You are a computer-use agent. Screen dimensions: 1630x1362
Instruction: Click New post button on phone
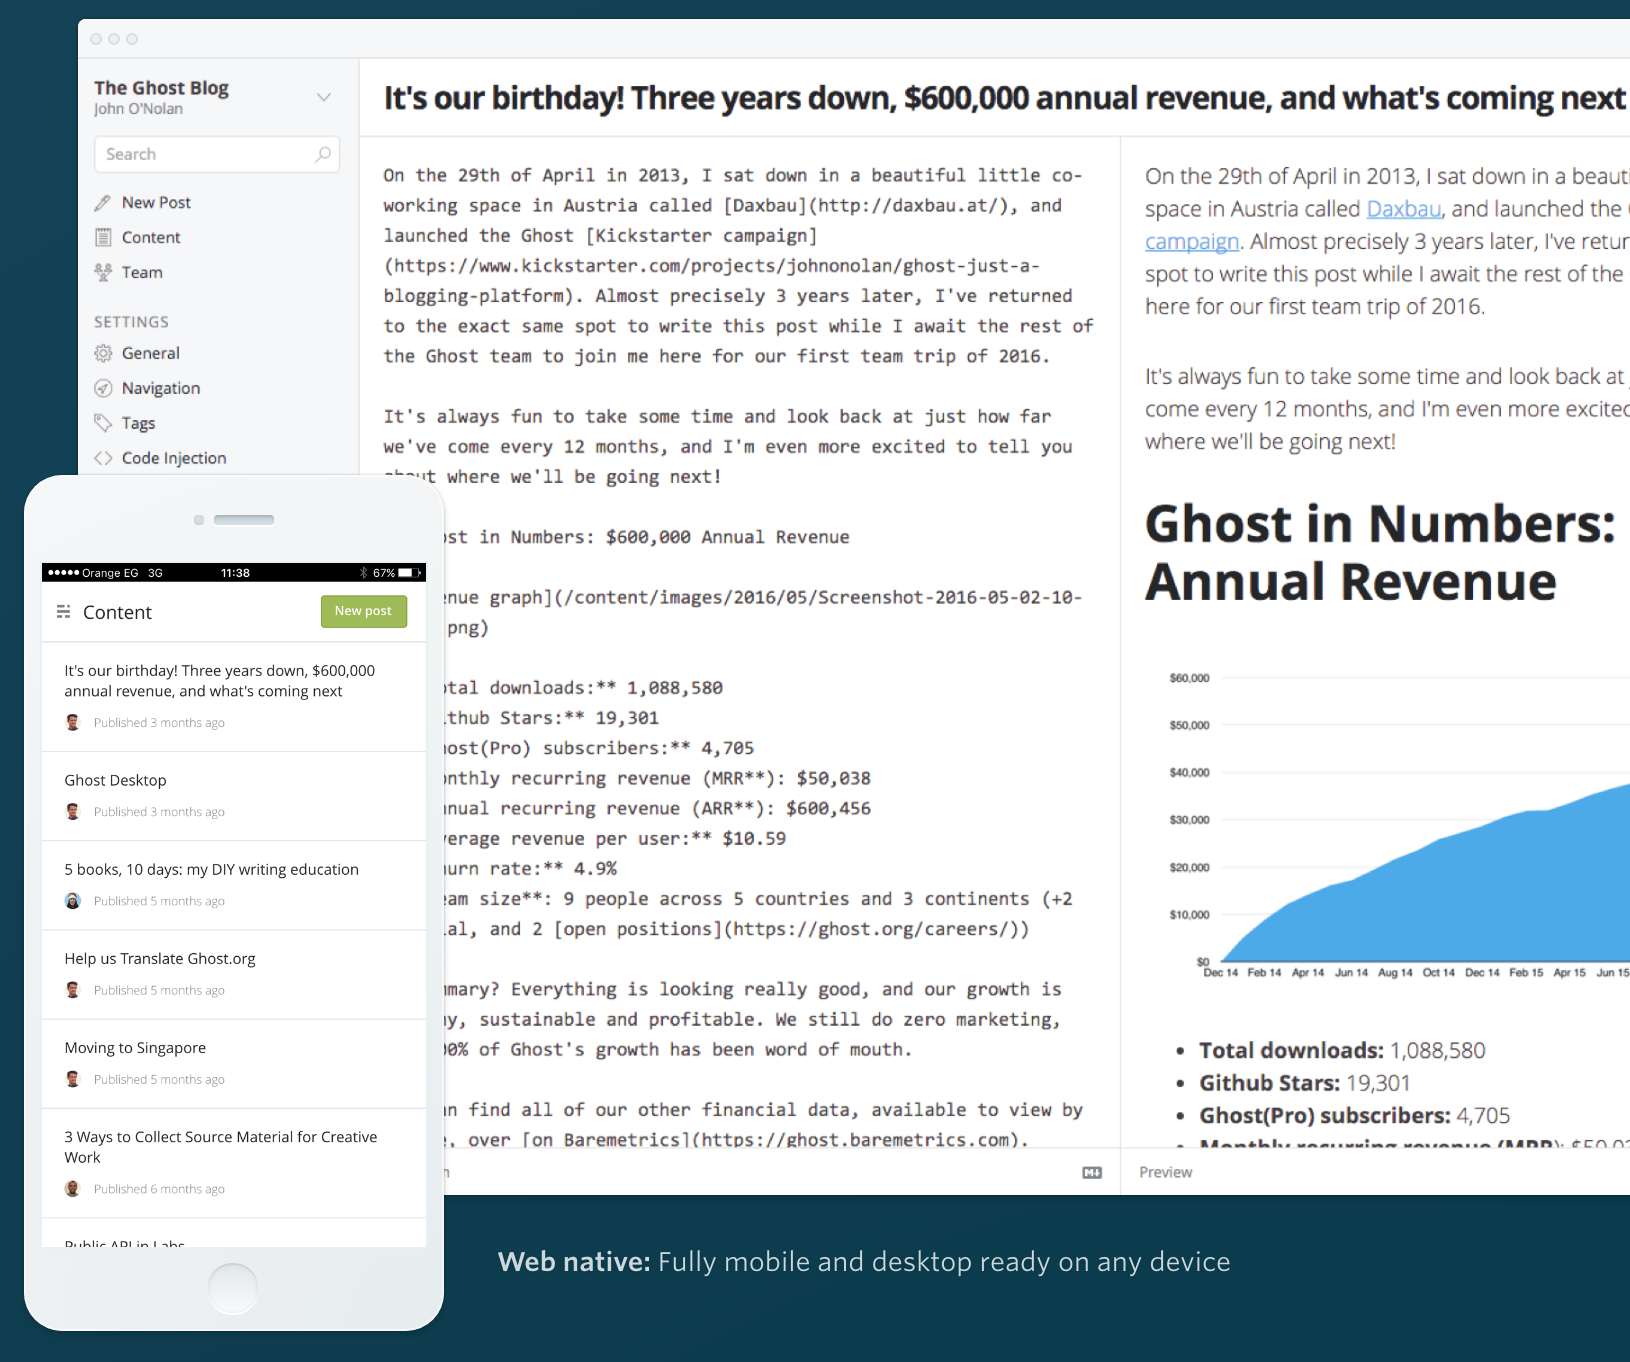coord(364,611)
